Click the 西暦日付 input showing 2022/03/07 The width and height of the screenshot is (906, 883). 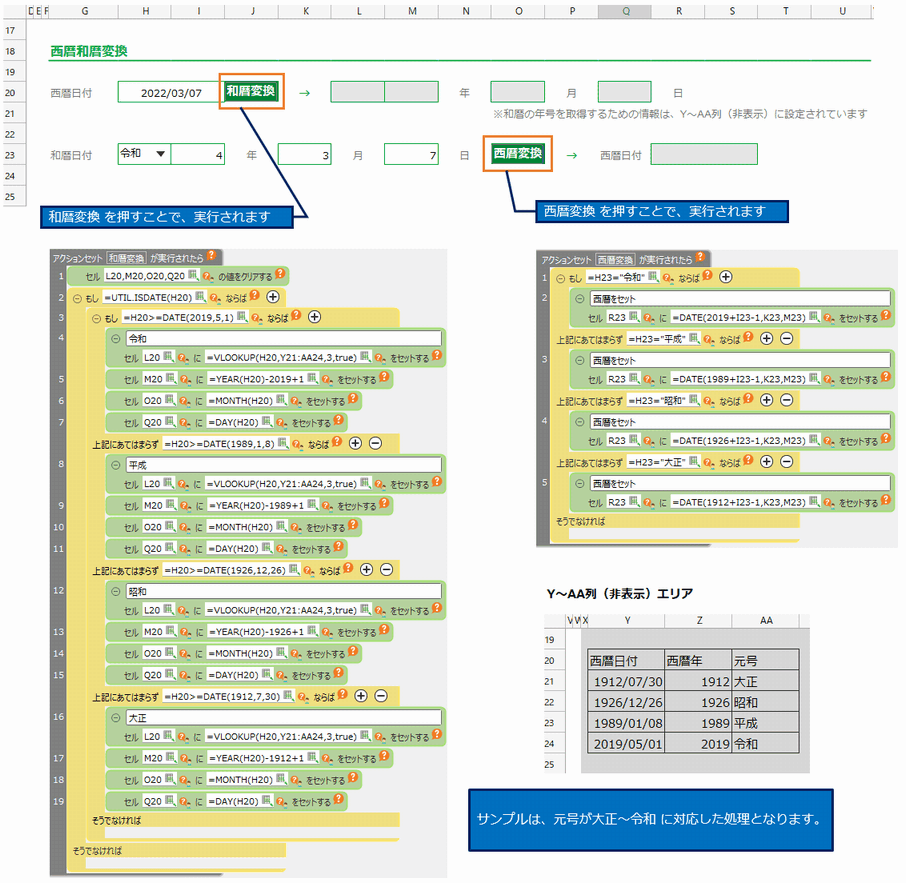pyautogui.click(x=170, y=93)
